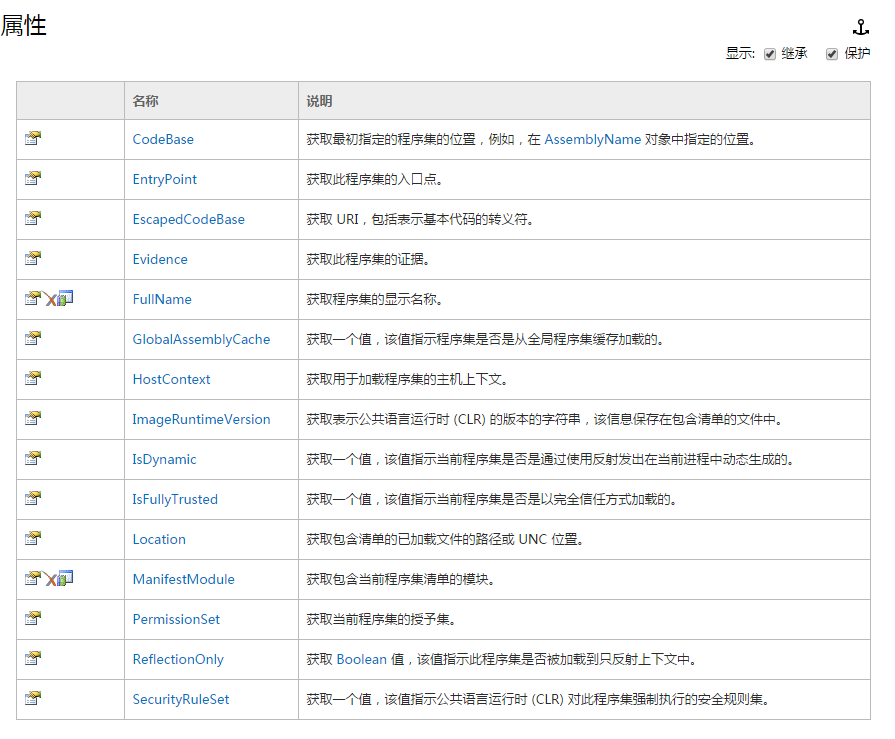
Task: Open the IsDynamic property link
Action: pos(164,459)
